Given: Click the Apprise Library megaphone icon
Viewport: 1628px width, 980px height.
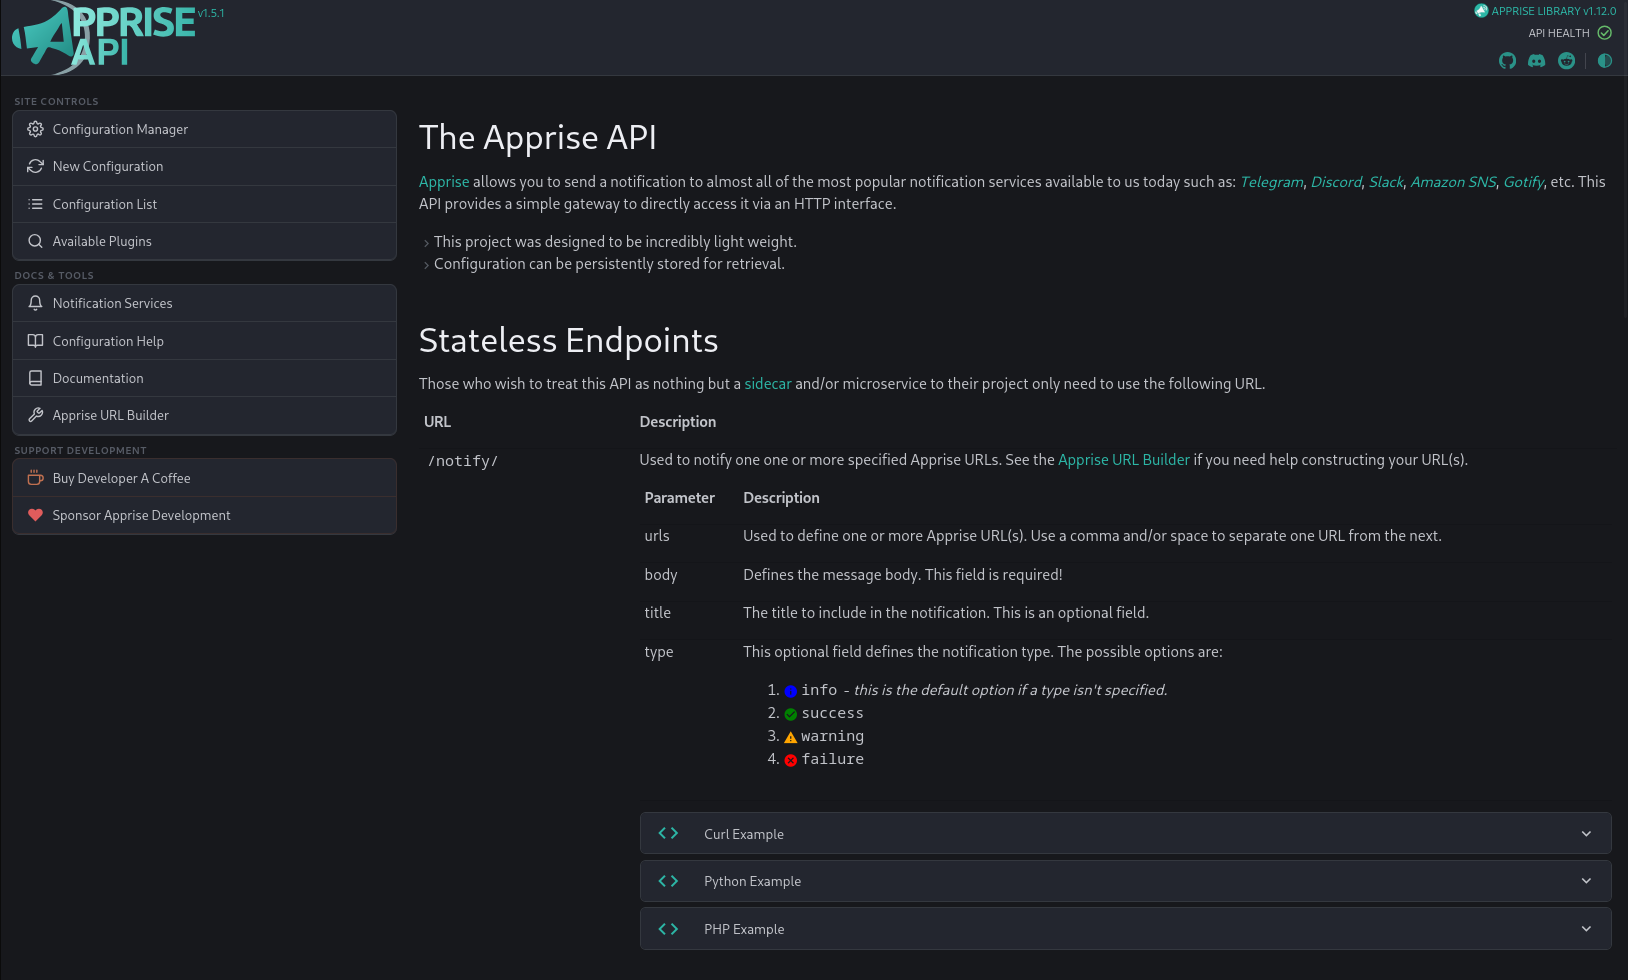Looking at the screenshot, I should (1481, 11).
